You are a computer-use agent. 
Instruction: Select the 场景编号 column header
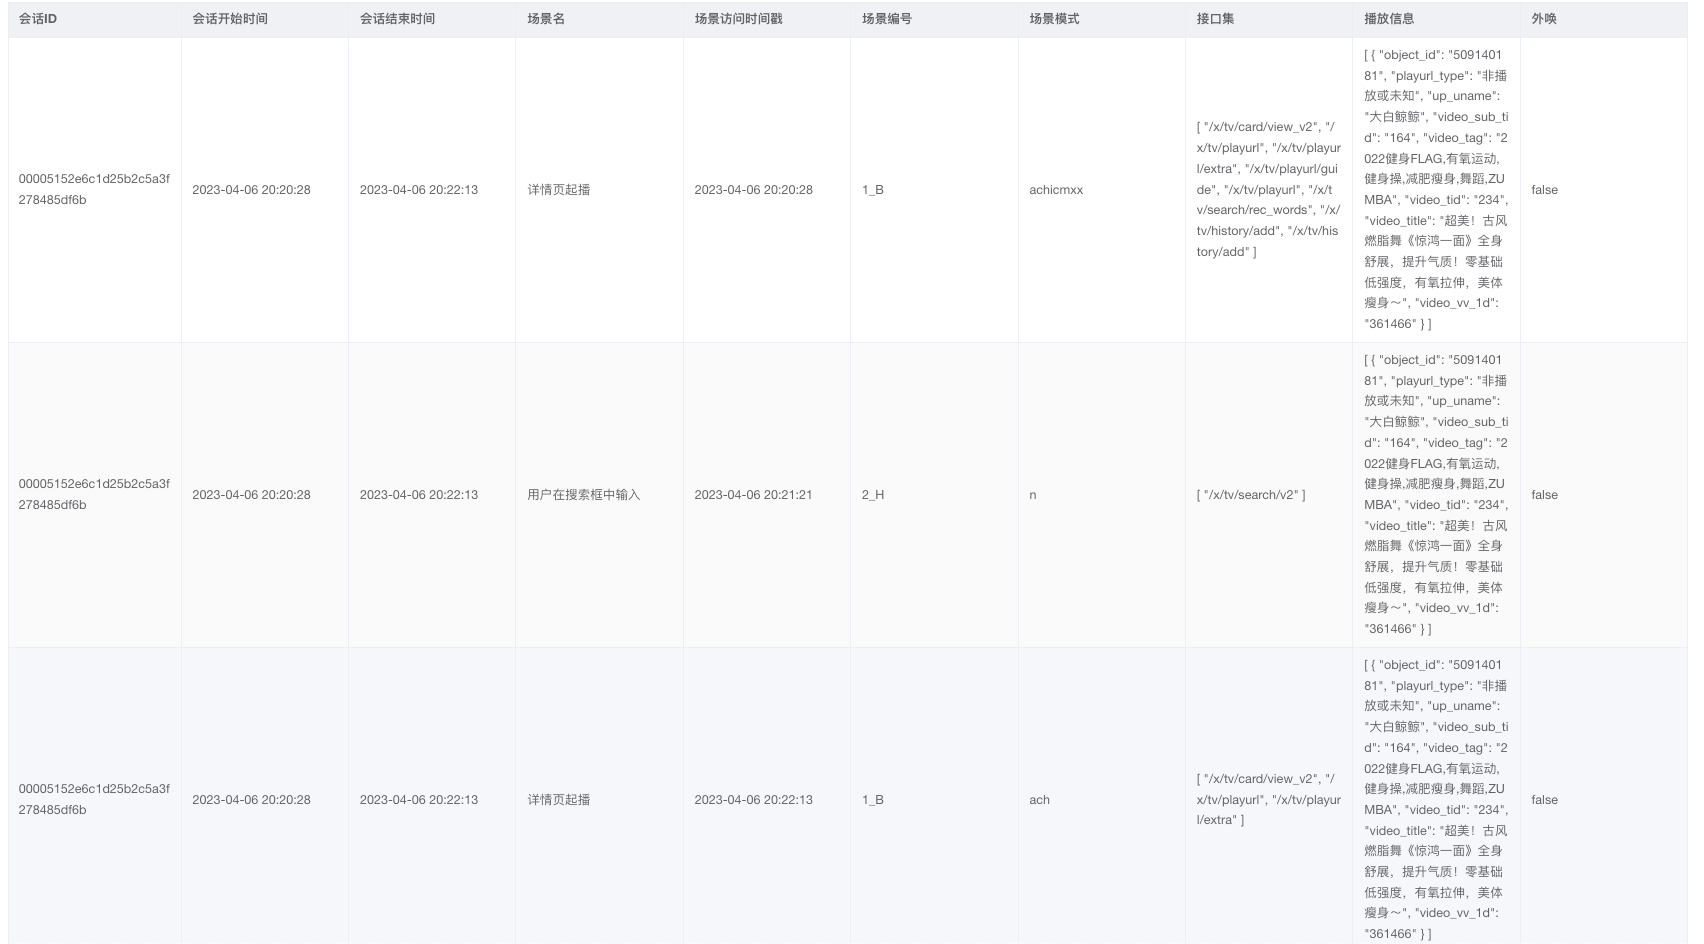[x=887, y=19]
